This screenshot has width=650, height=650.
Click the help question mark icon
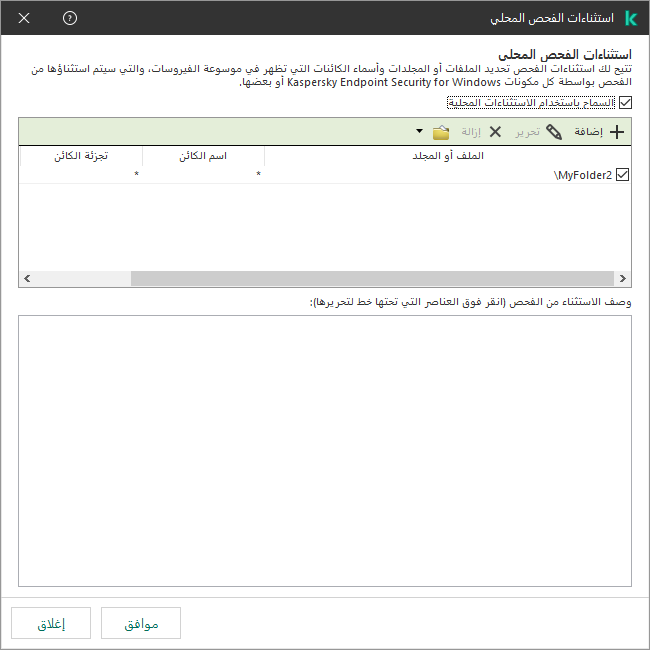click(x=70, y=18)
